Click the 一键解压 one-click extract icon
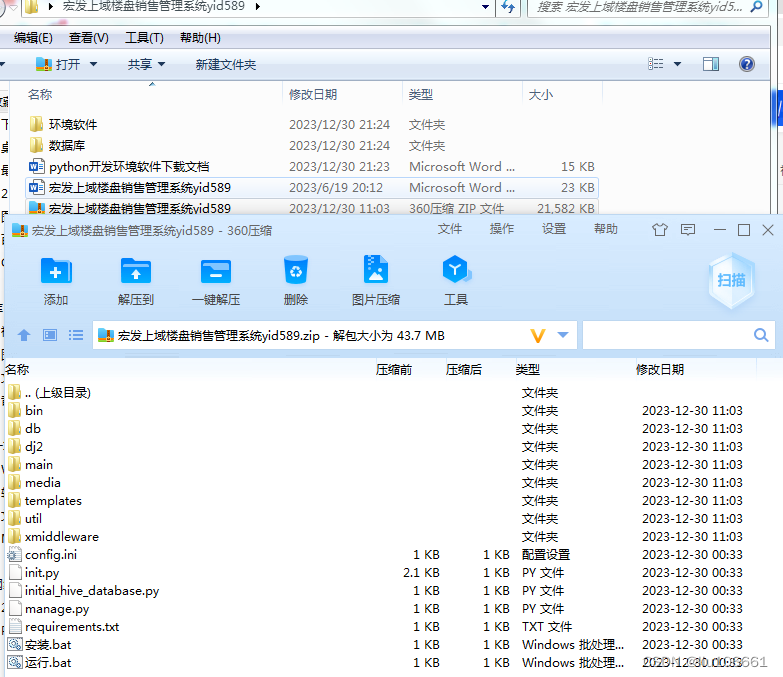This screenshot has height=677, width=783. tap(216, 271)
